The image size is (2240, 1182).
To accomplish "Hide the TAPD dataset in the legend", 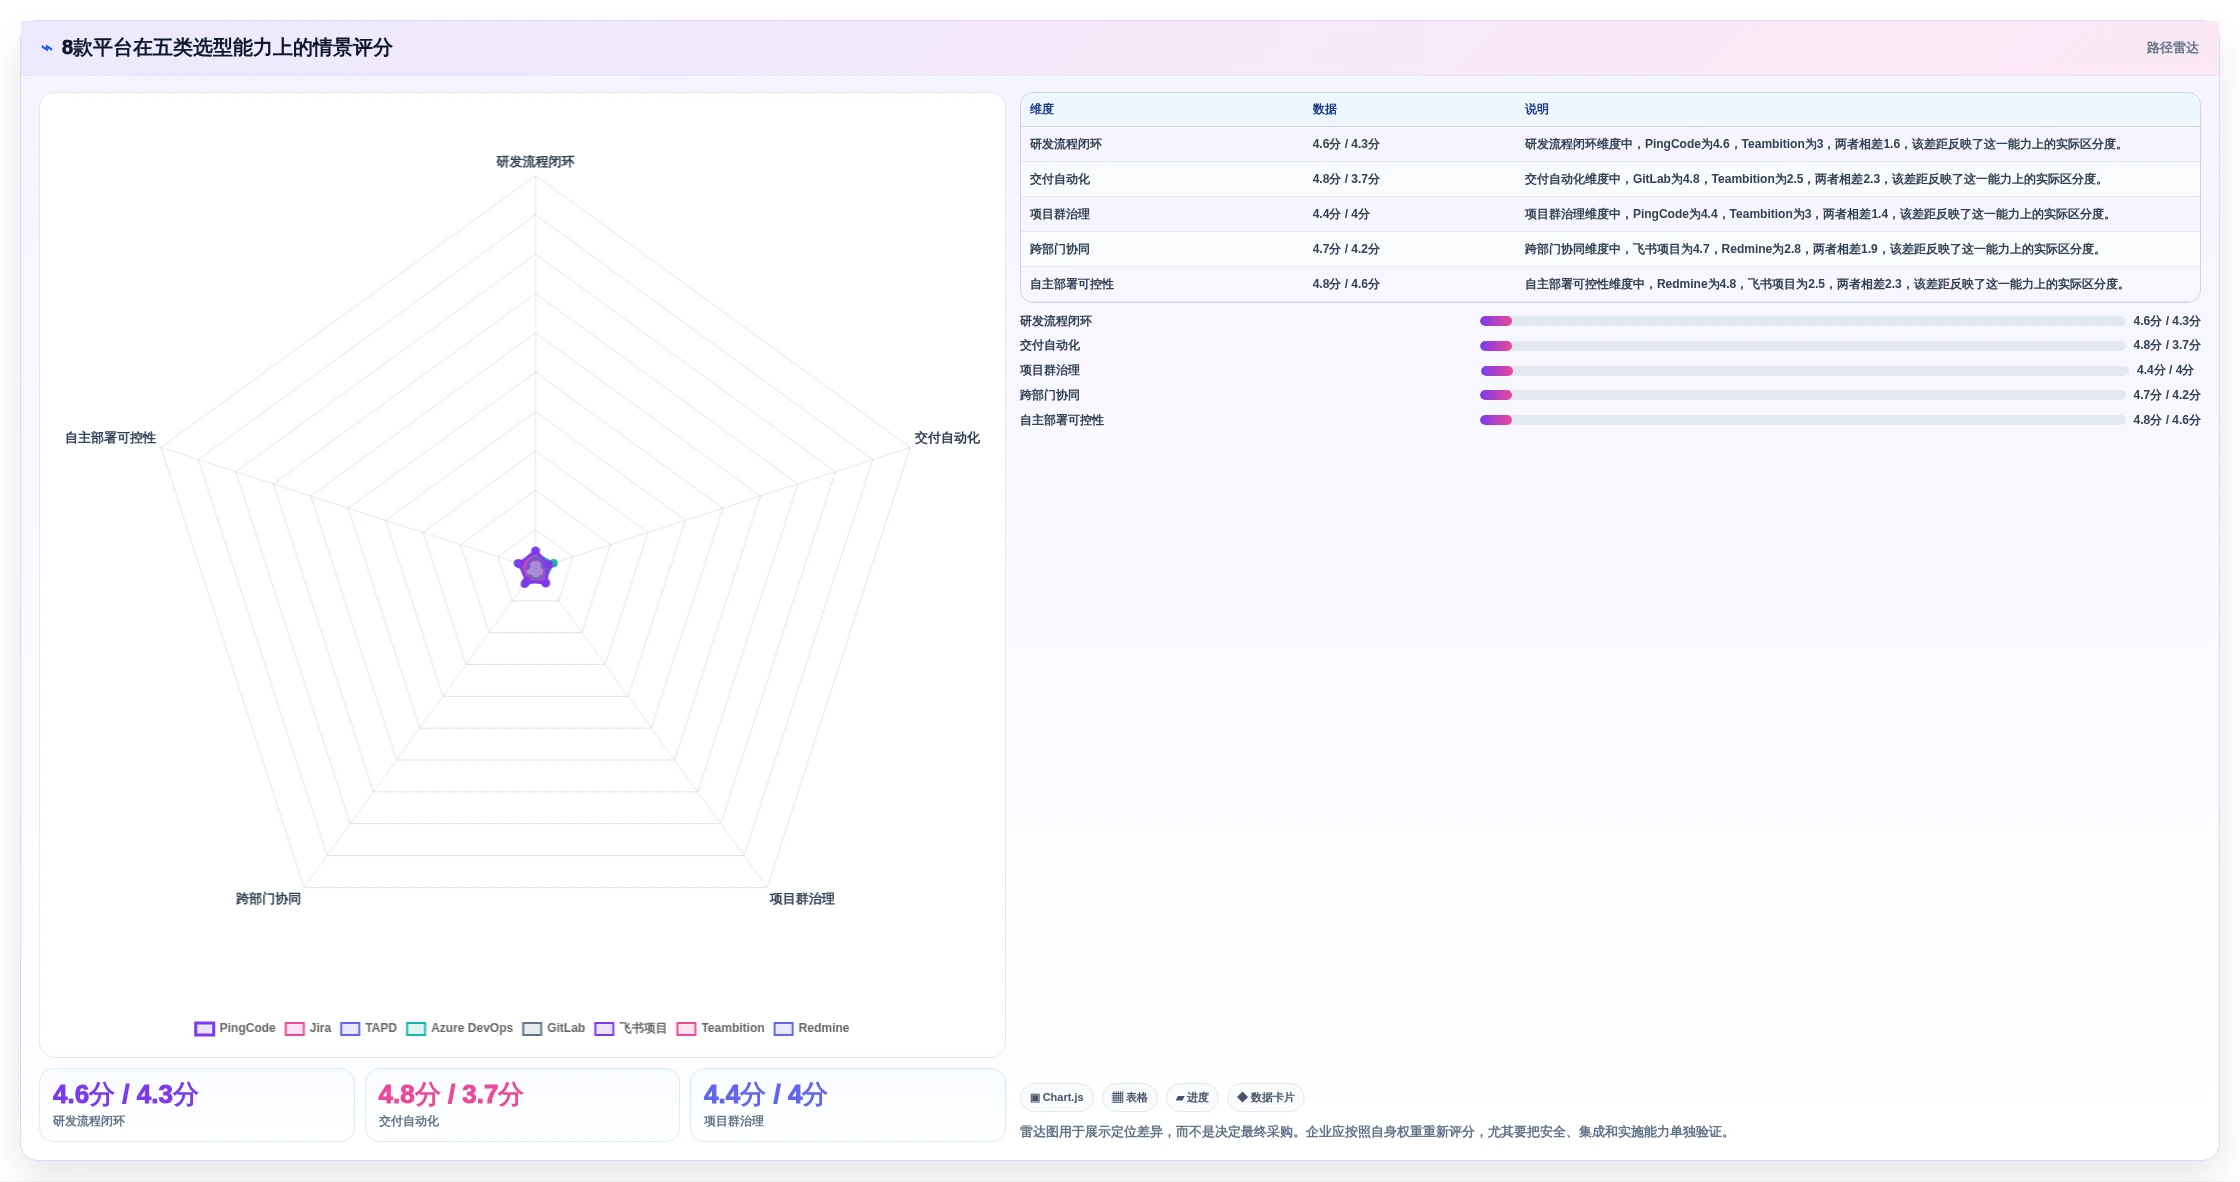I will [x=368, y=1028].
